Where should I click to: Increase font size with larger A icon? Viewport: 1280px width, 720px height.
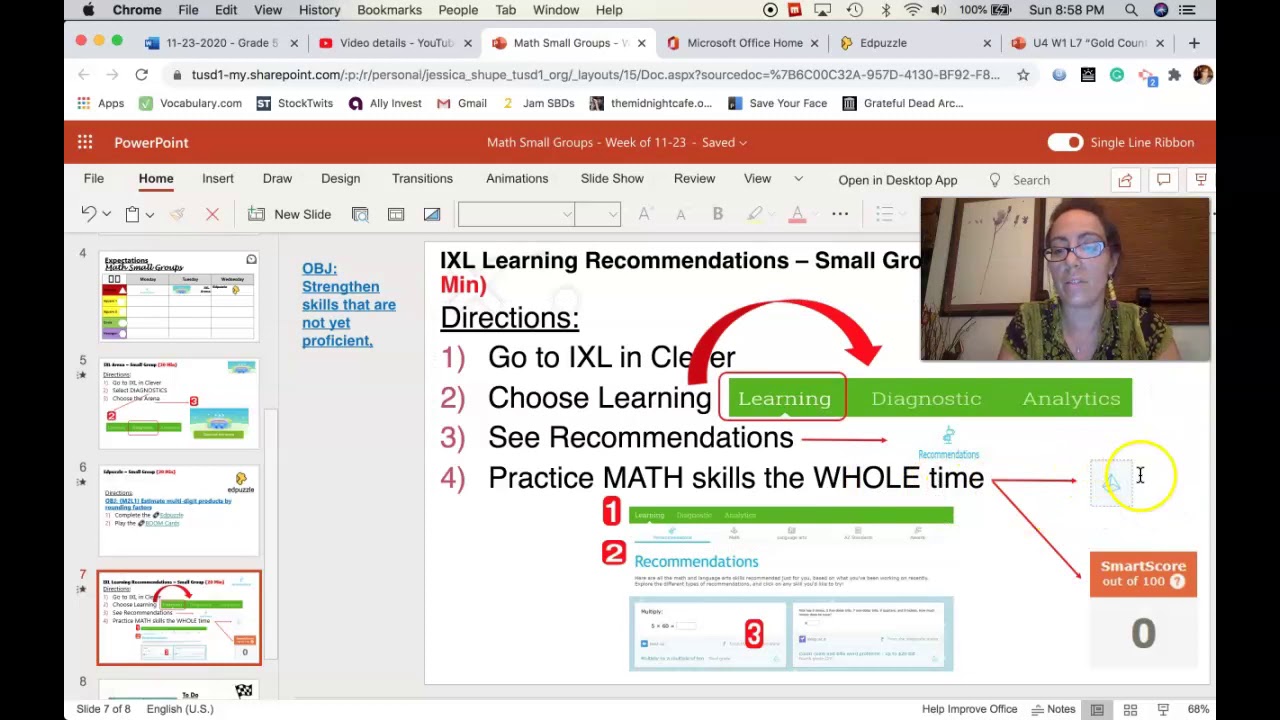click(x=645, y=214)
